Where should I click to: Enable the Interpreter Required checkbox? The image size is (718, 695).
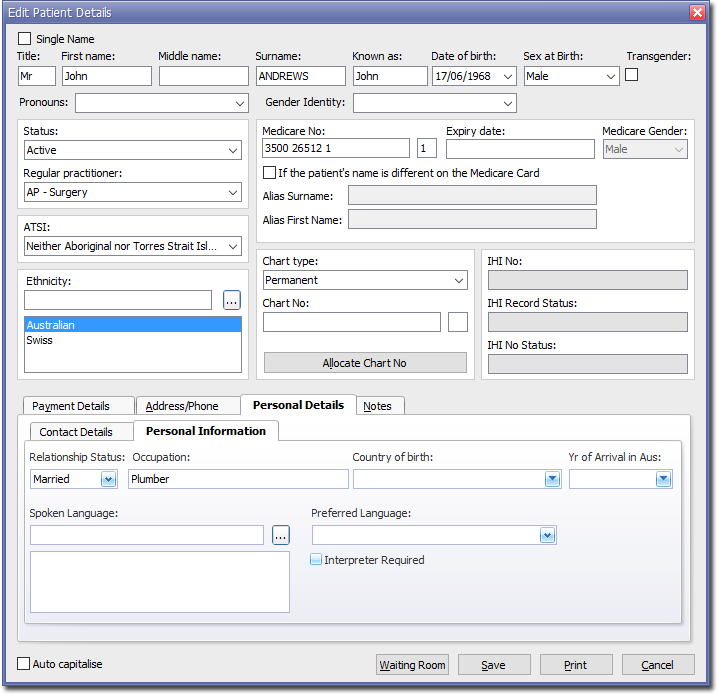coord(316,560)
